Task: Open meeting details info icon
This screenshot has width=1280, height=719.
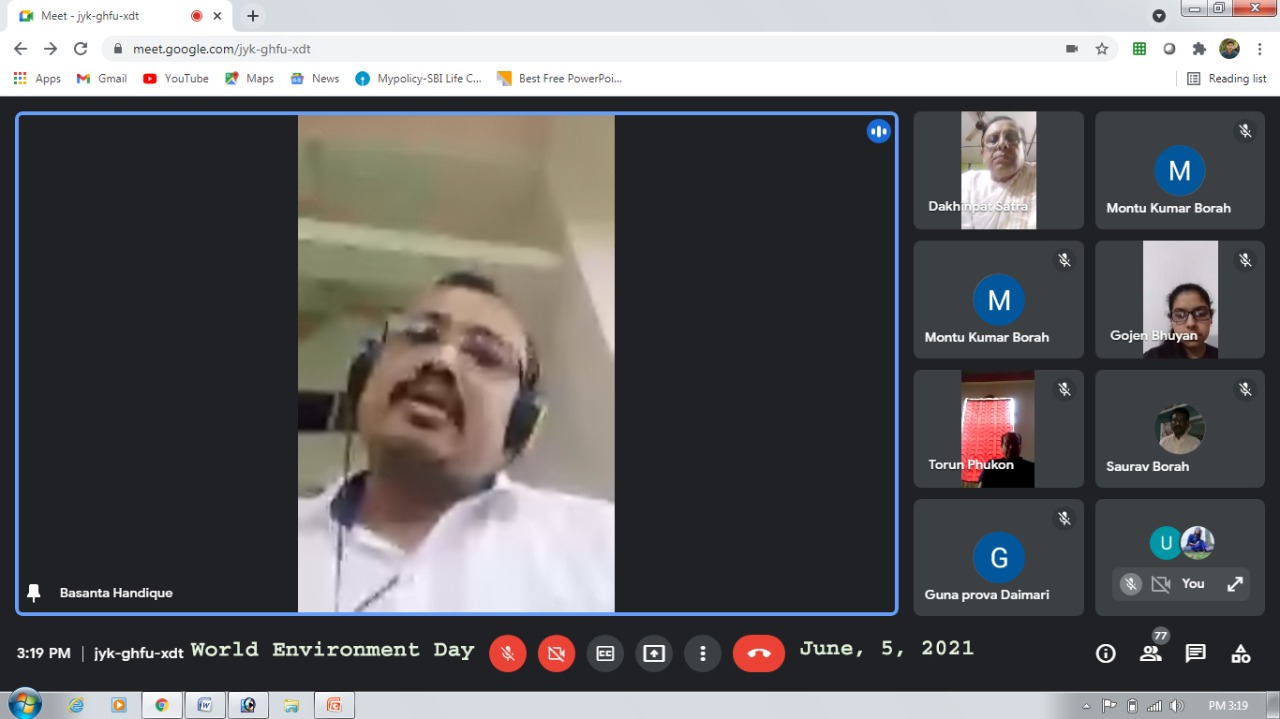Action: (x=1105, y=654)
